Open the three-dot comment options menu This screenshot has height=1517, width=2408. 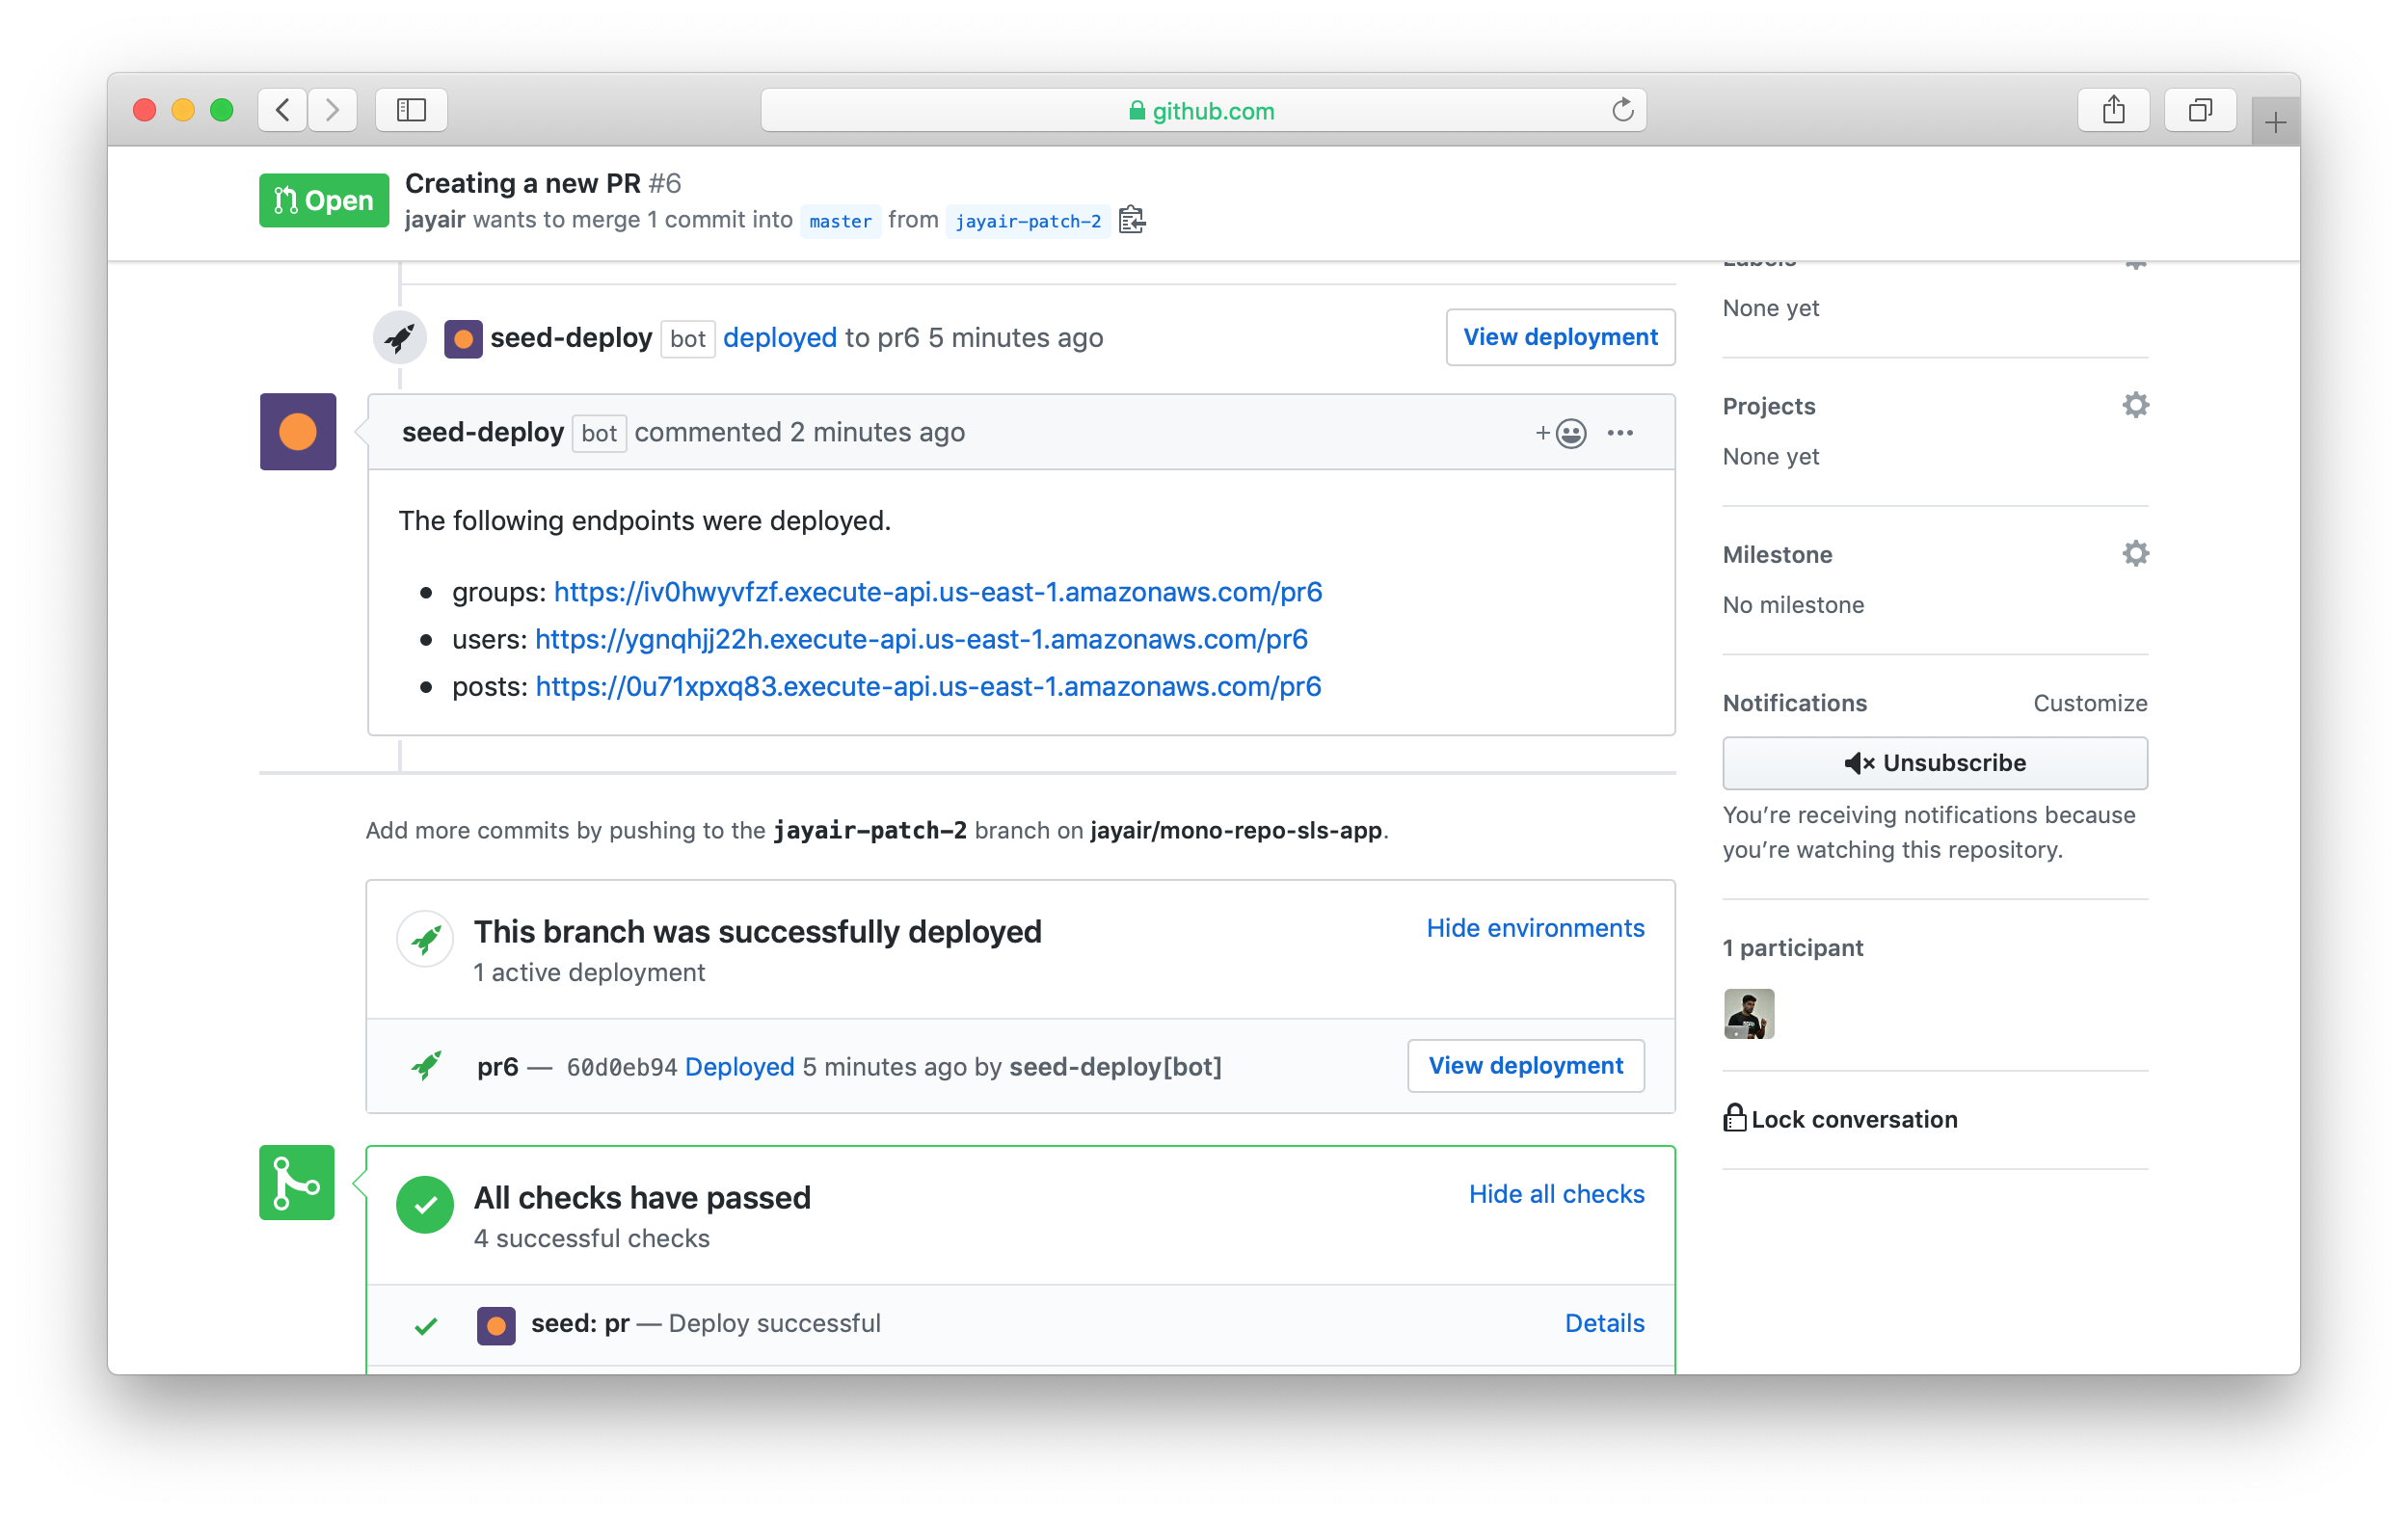[x=1620, y=433]
